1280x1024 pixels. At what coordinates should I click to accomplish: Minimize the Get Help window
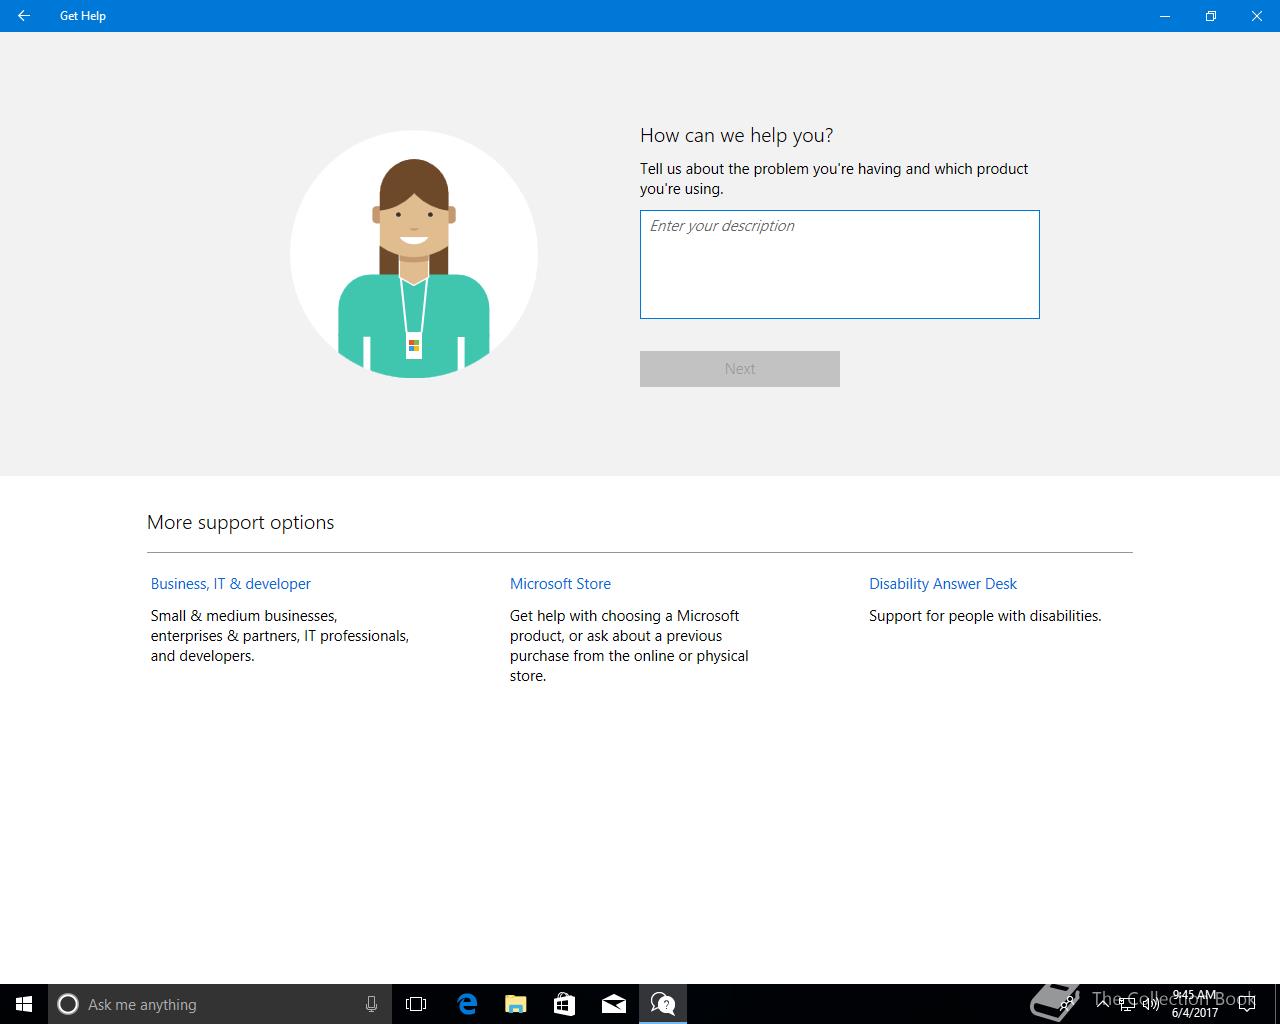tap(1165, 16)
